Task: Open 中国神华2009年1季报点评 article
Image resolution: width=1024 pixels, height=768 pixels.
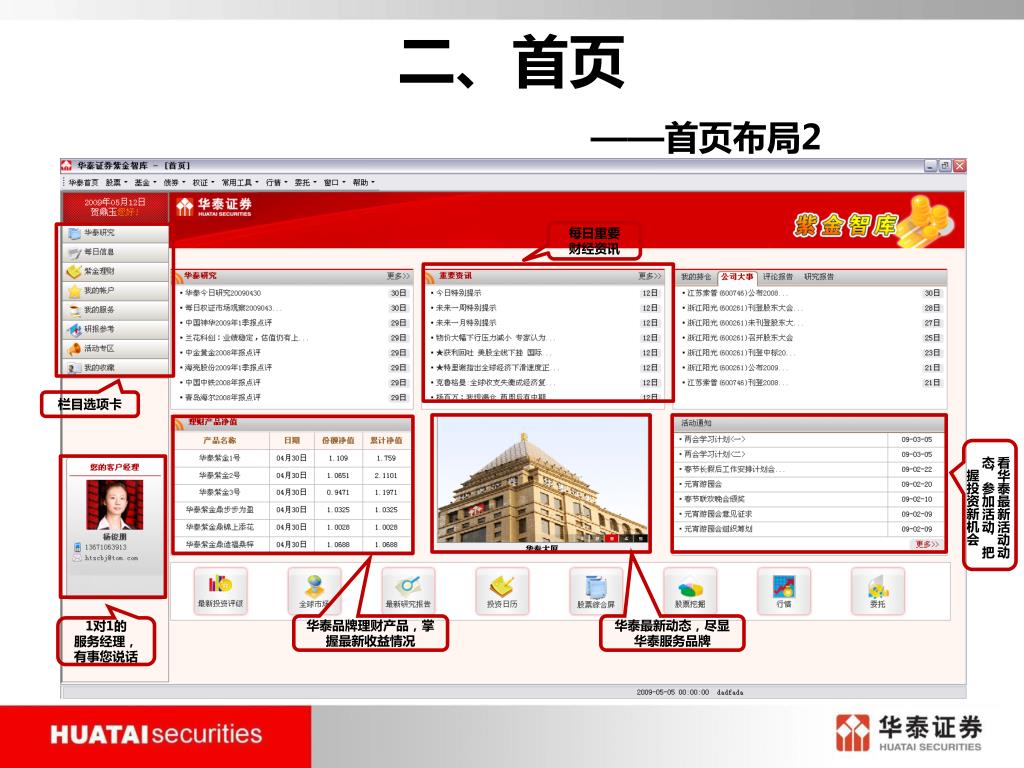Action: [x=228, y=323]
